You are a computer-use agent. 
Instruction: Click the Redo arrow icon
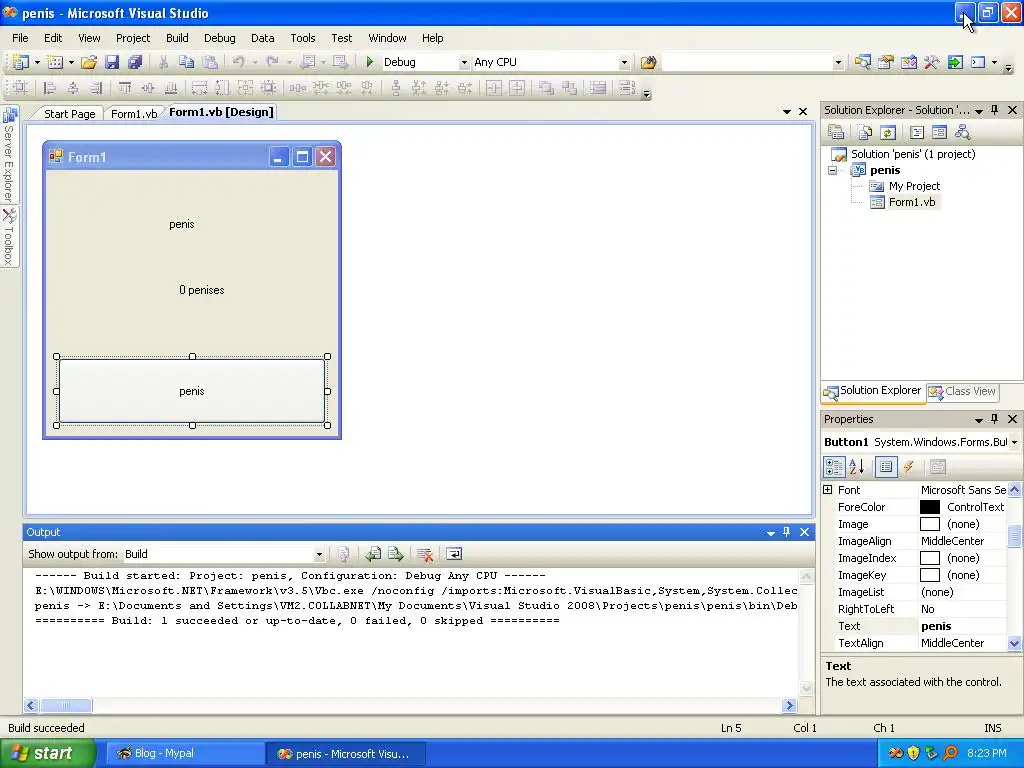point(272,62)
